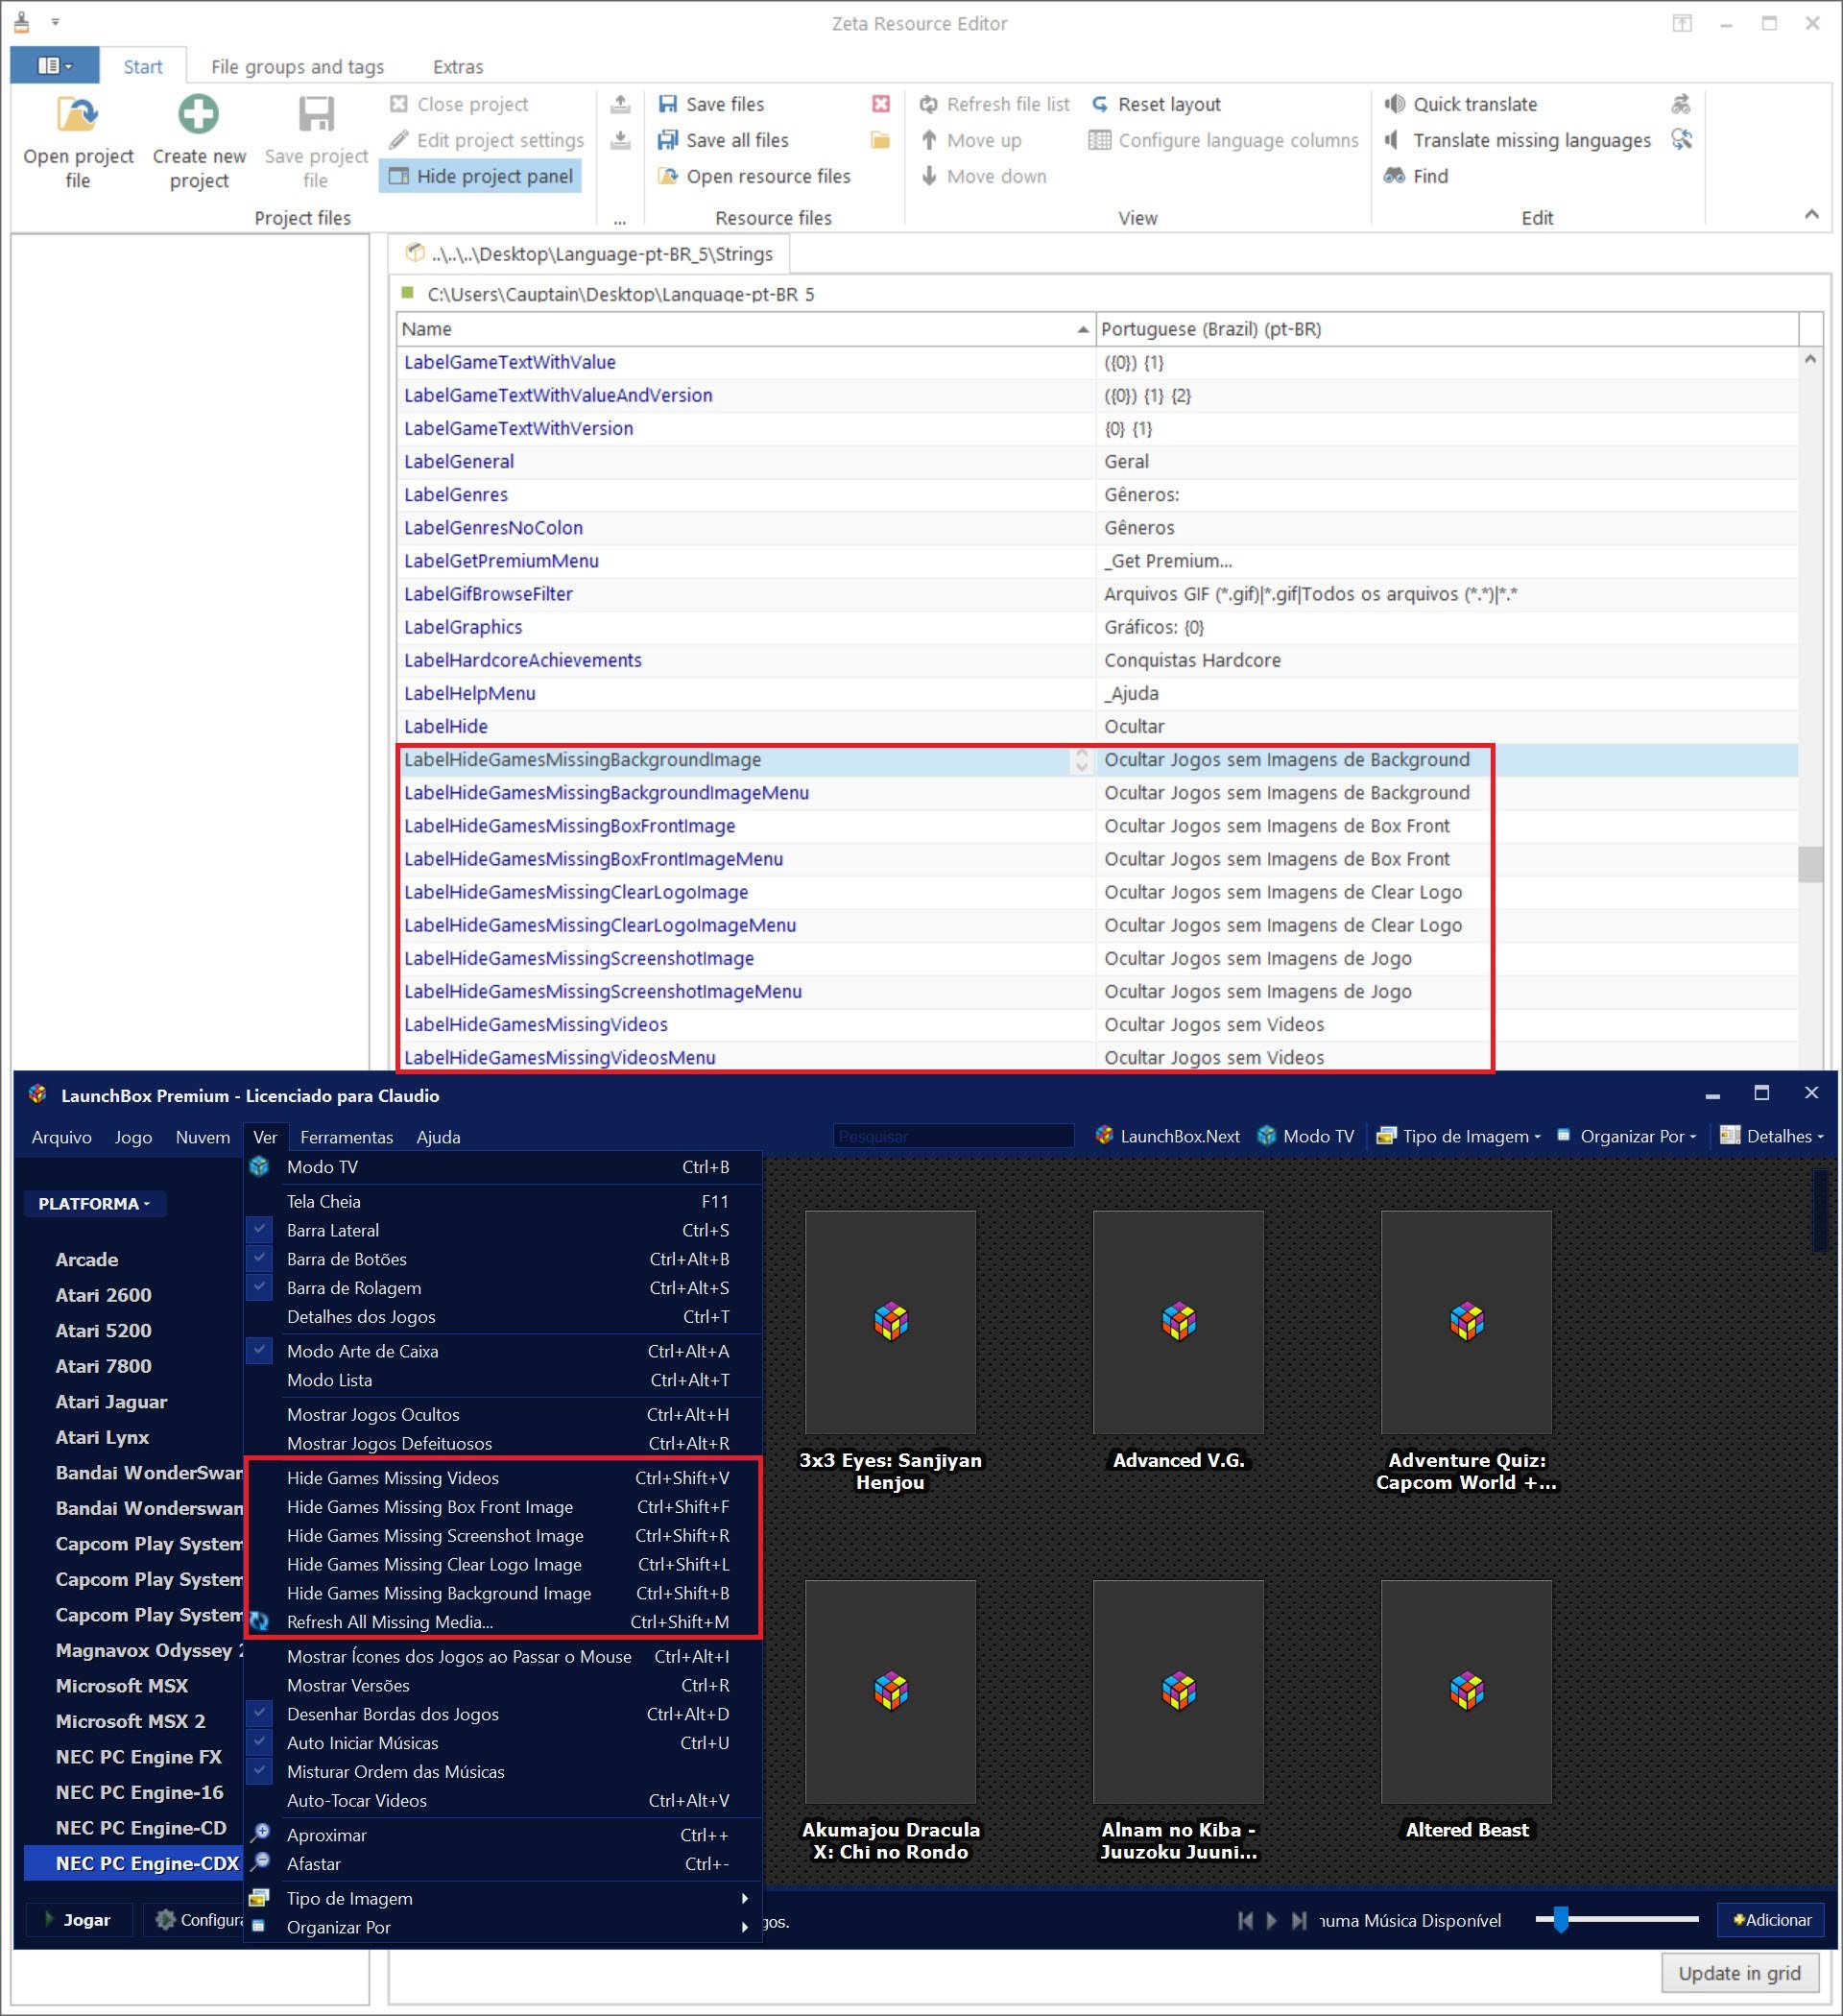1843x2016 pixels.
Task: Click the Configure language columns button
Action: (1224, 140)
